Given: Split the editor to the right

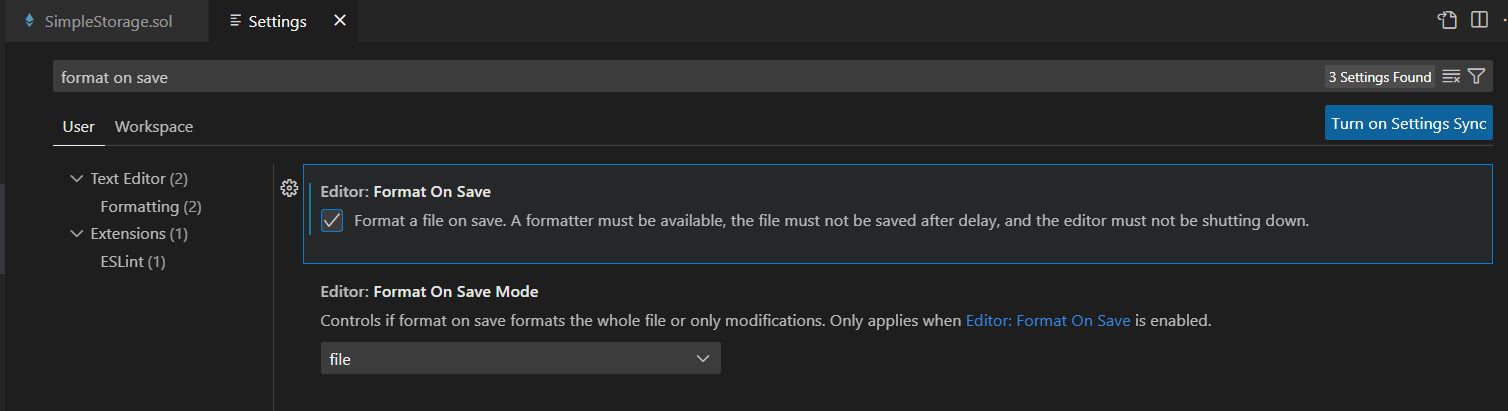Looking at the screenshot, I should click(1479, 20).
